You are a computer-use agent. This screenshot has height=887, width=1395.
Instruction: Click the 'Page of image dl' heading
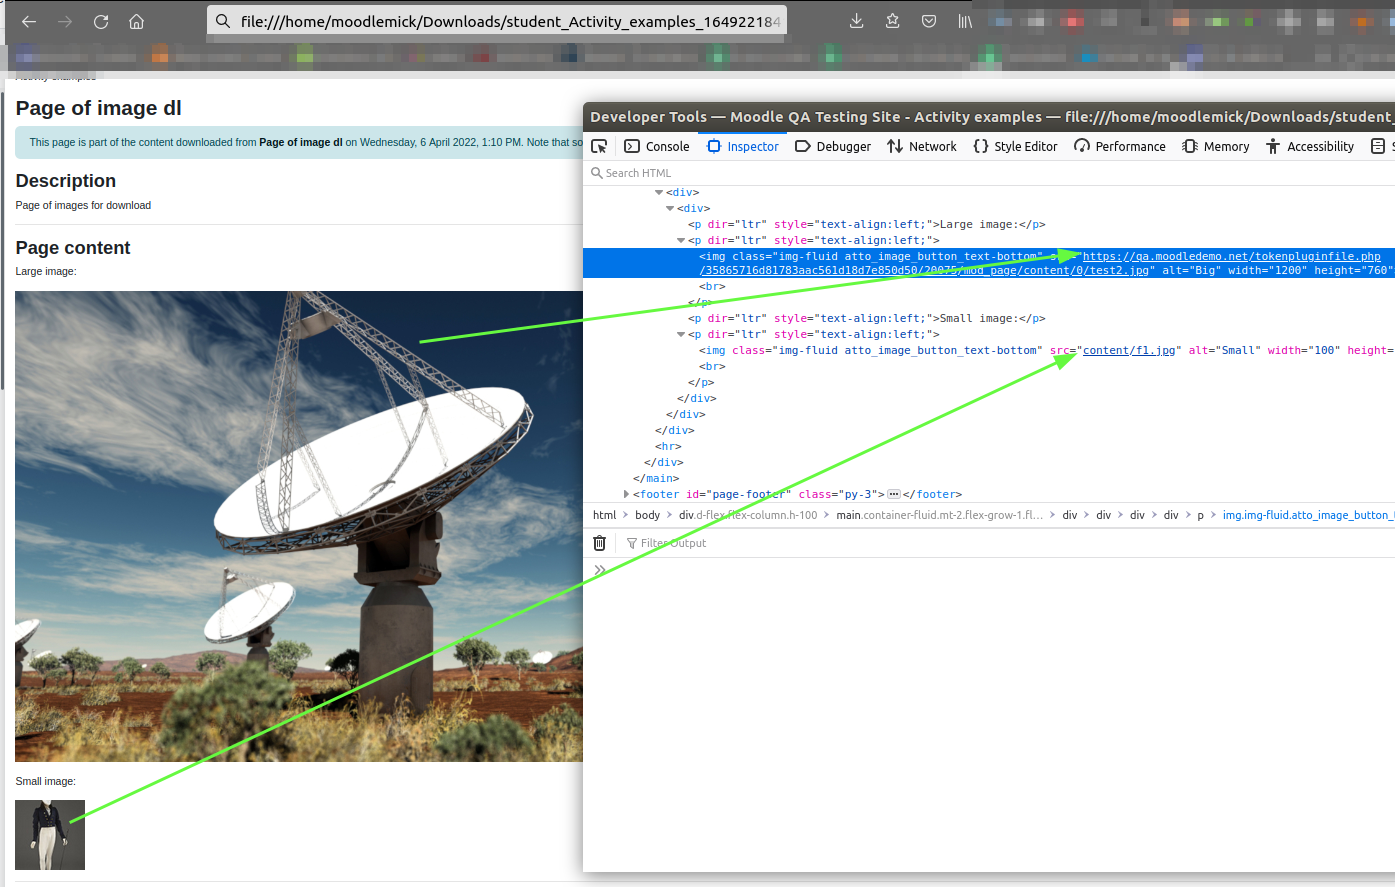(x=99, y=108)
